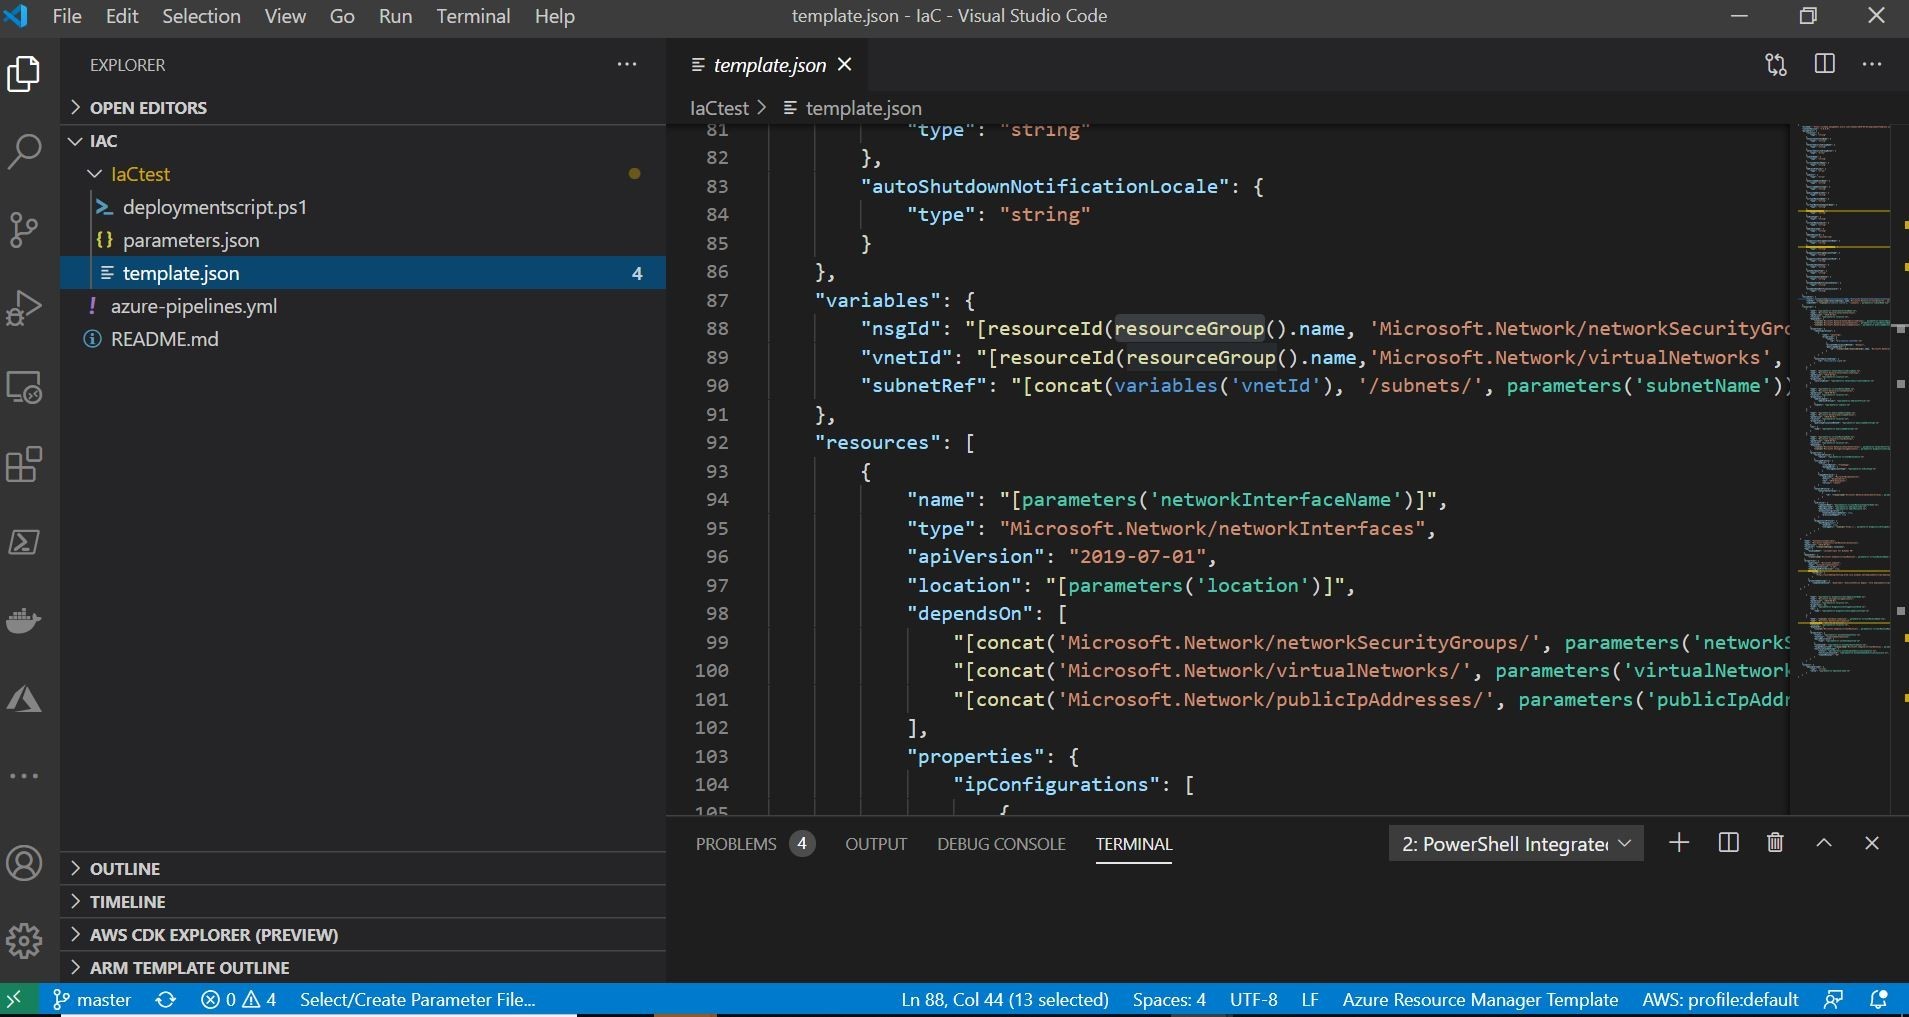Click the master branch in status bar

92,1000
